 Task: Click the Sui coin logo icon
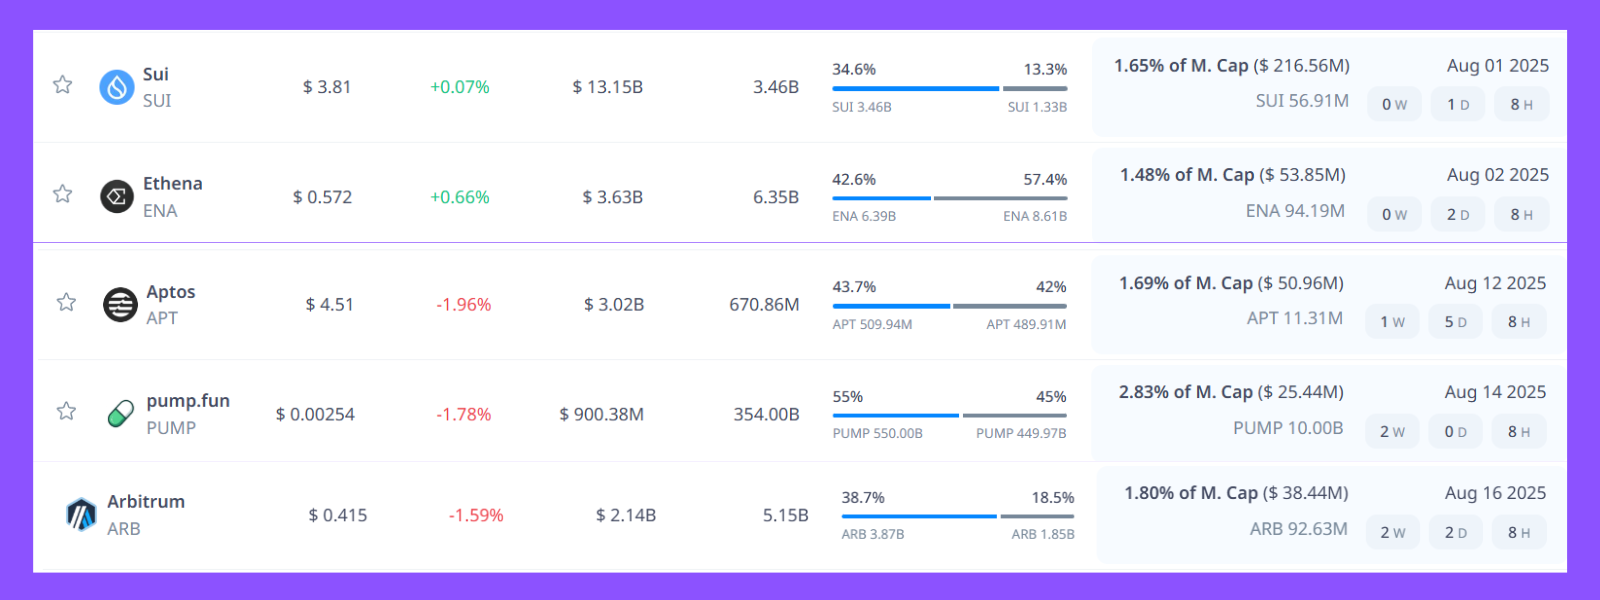[117, 87]
